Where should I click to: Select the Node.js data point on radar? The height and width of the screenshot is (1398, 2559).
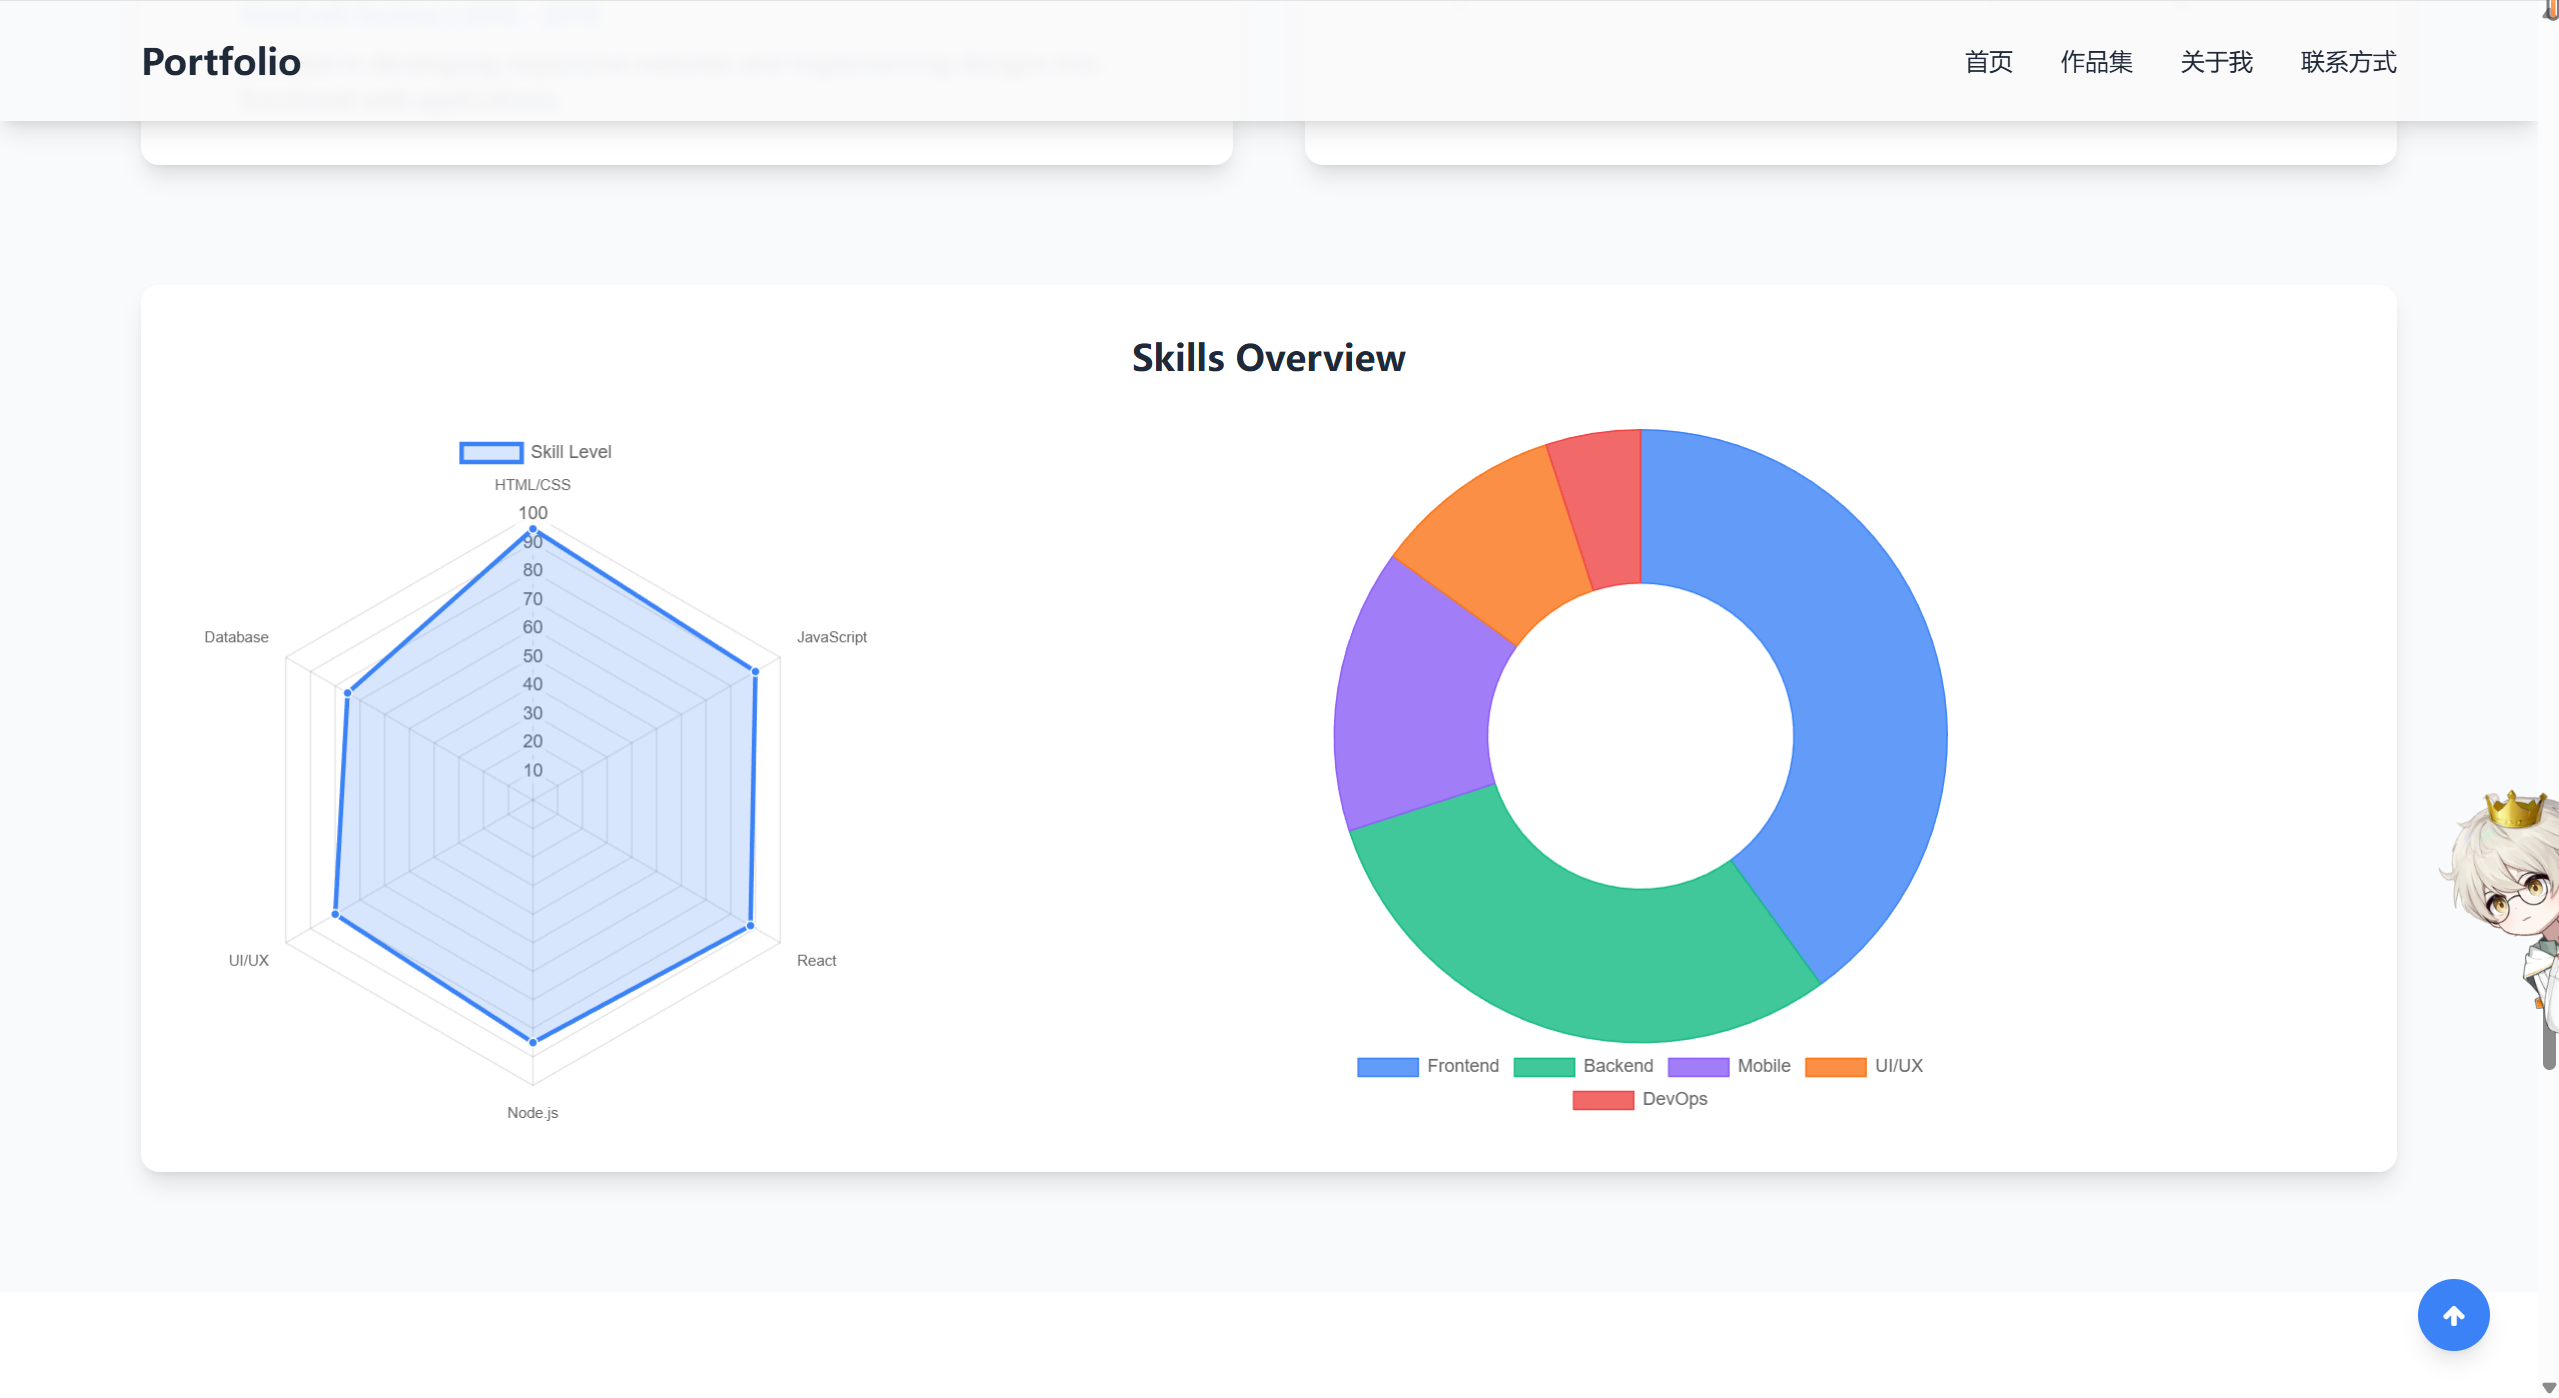(x=533, y=1042)
